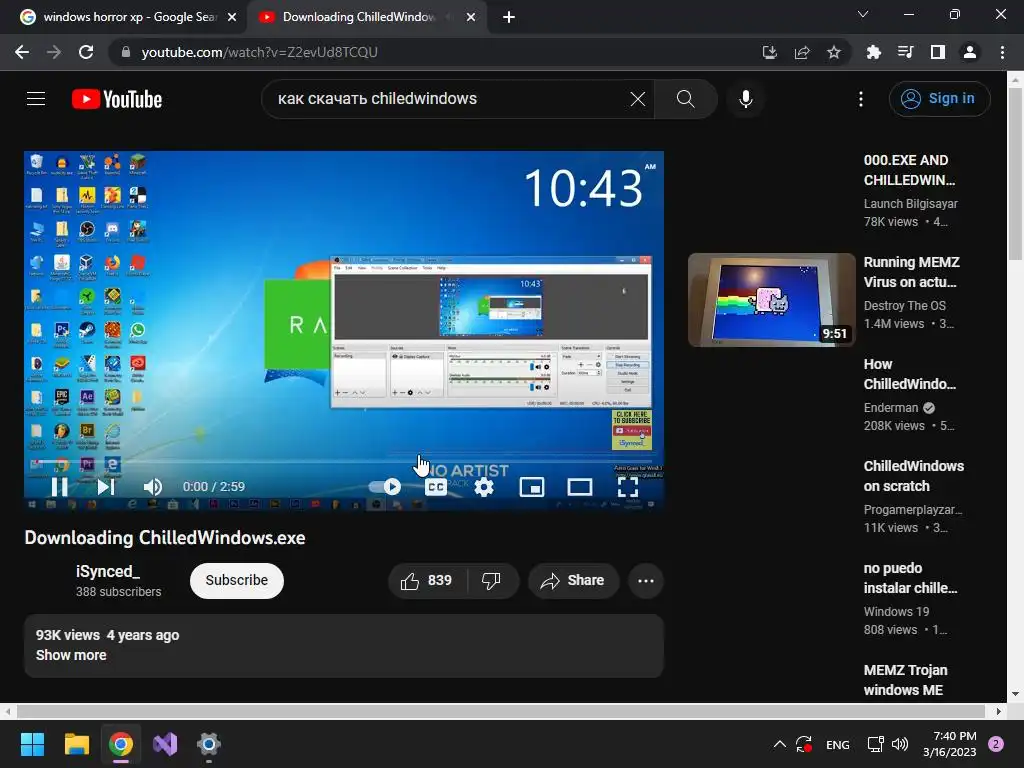Submit search with the magnifier button
This screenshot has width=1024, height=768.
(686, 99)
